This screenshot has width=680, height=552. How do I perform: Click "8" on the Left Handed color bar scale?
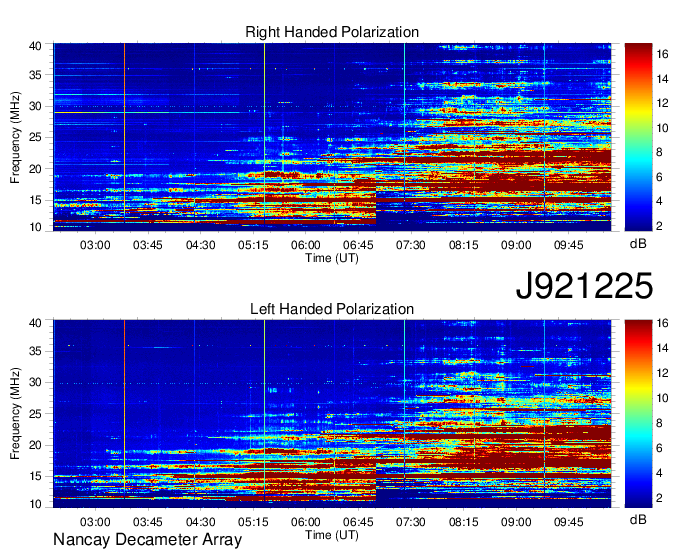(659, 423)
